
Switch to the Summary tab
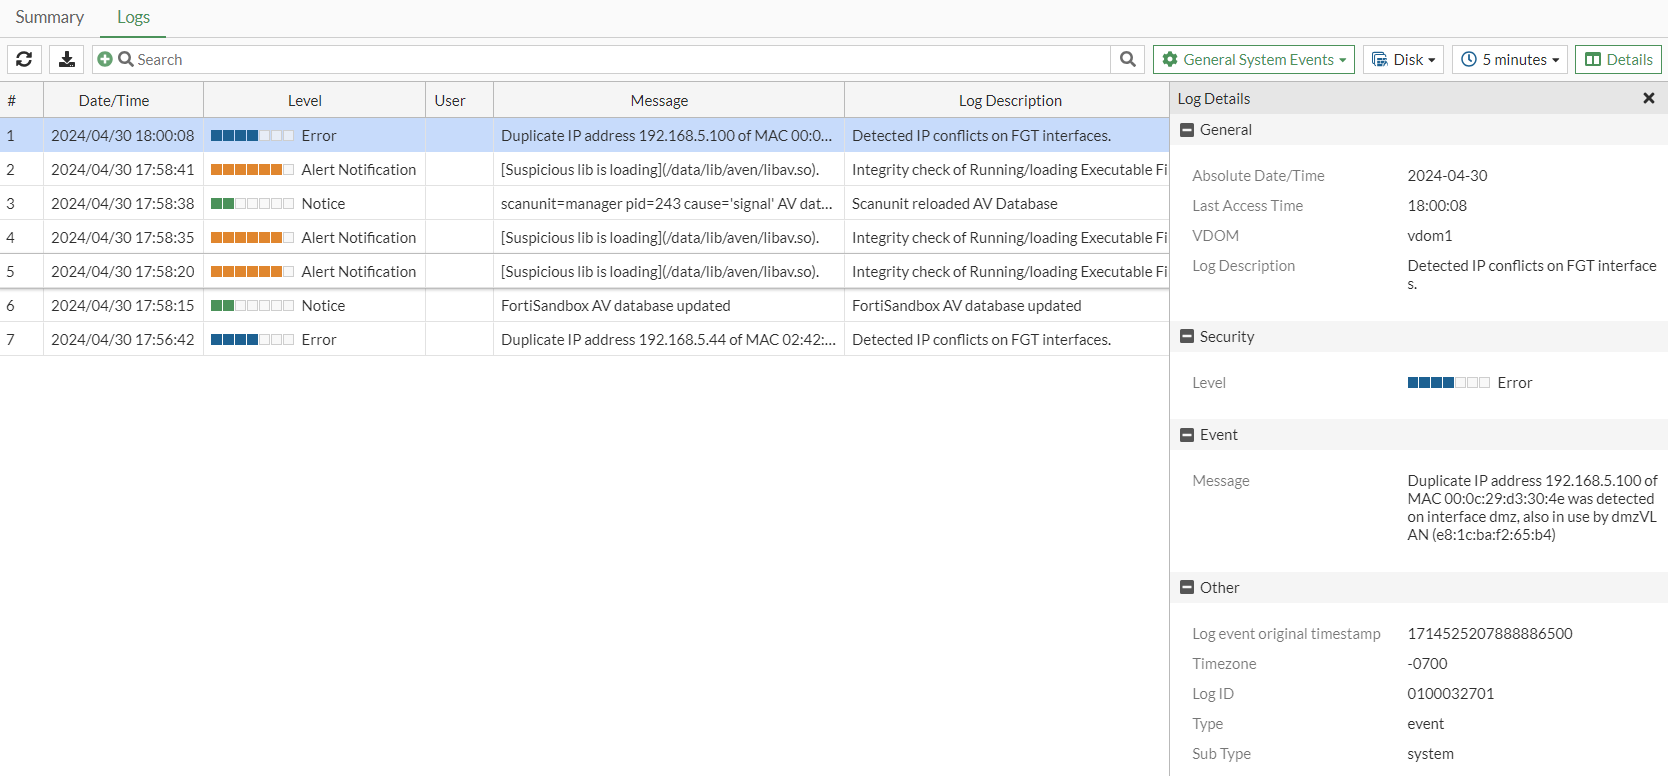coord(50,17)
